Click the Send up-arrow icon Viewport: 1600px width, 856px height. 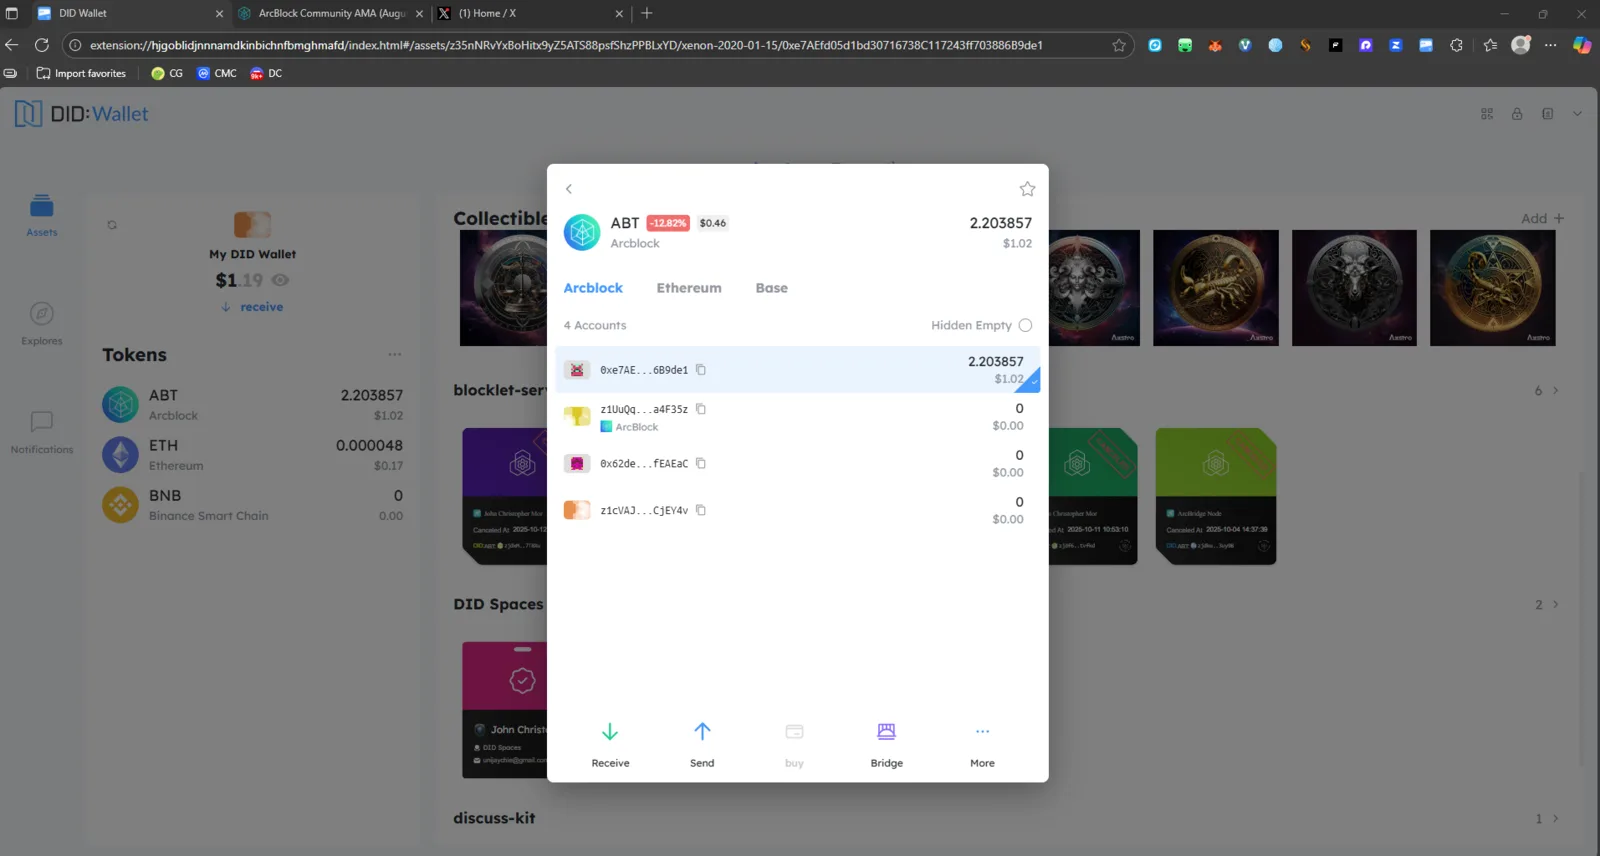click(x=702, y=732)
